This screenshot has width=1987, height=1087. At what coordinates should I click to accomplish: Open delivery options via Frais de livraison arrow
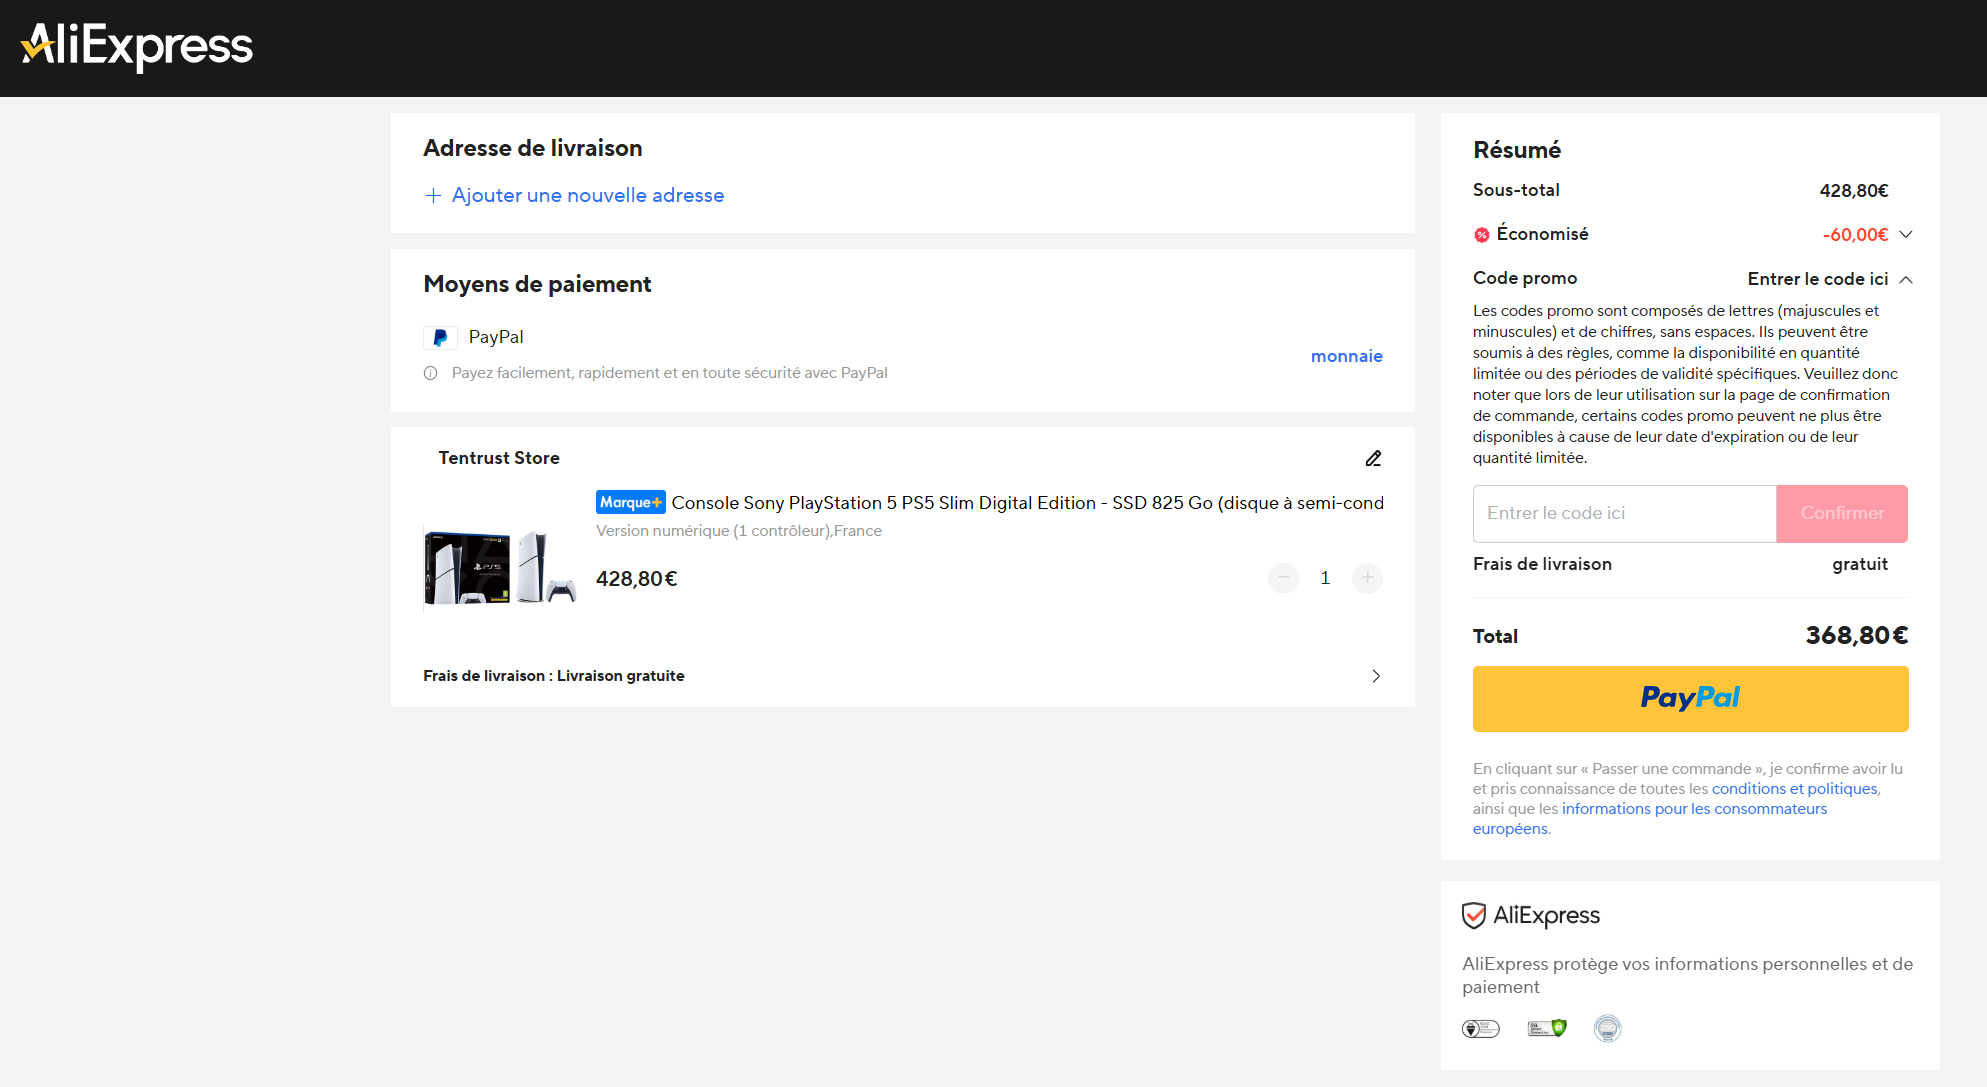[x=1376, y=676]
